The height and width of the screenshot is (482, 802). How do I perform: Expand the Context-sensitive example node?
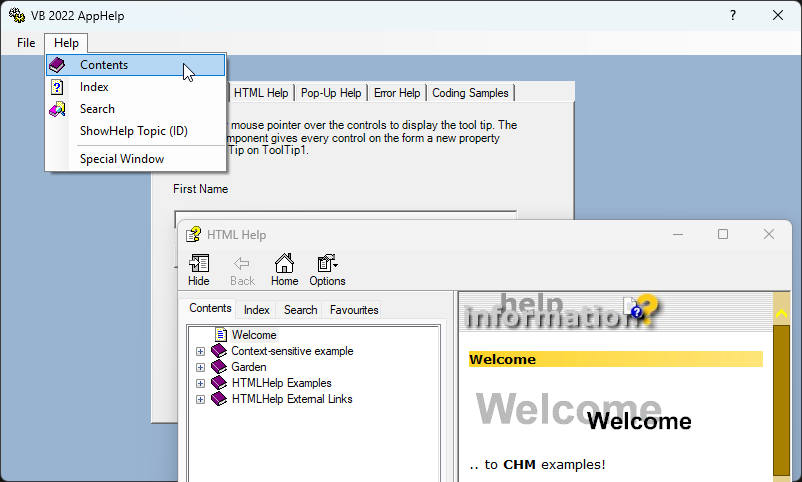(200, 352)
